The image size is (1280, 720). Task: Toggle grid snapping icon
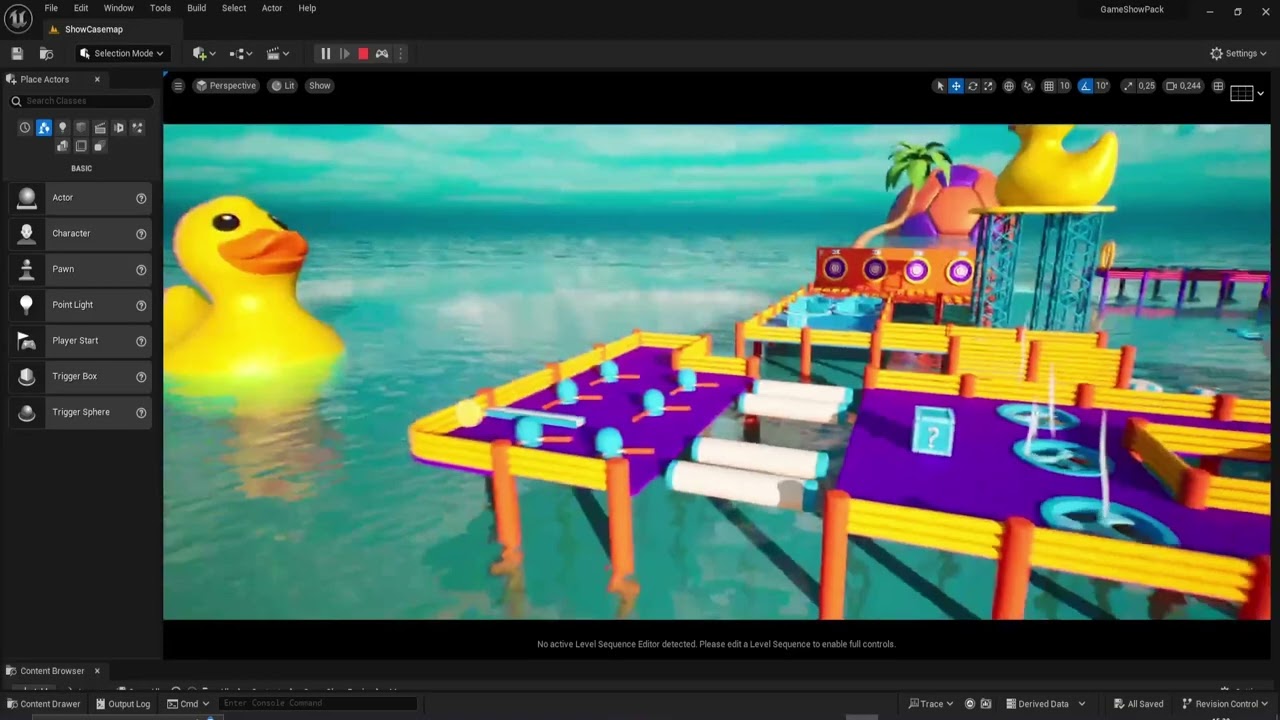[1048, 86]
